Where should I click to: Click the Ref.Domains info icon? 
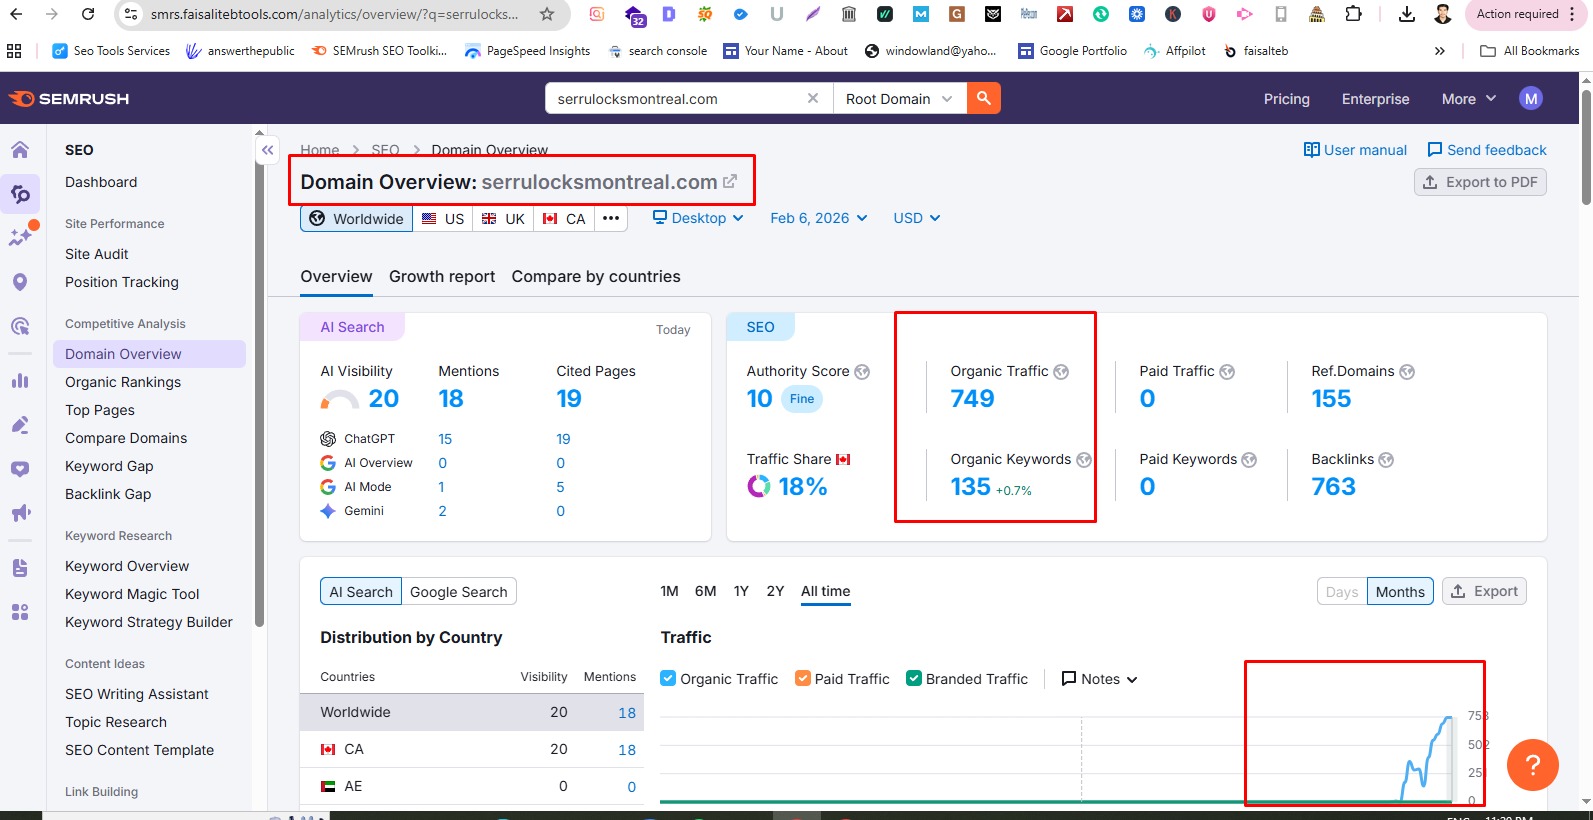pyautogui.click(x=1407, y=372)
